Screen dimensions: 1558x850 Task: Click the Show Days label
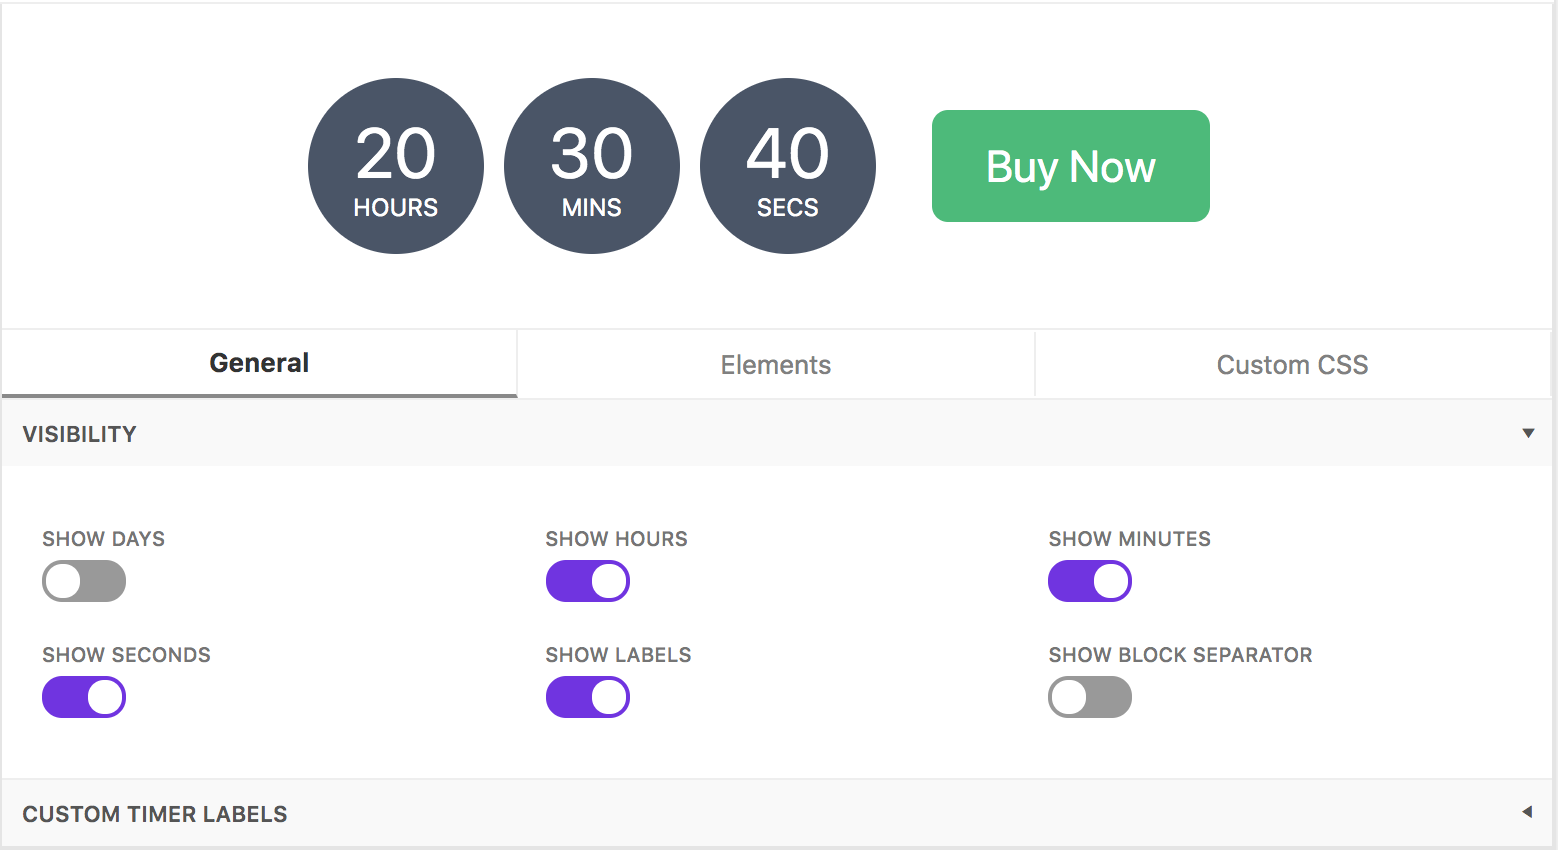(x=104, y=539)
